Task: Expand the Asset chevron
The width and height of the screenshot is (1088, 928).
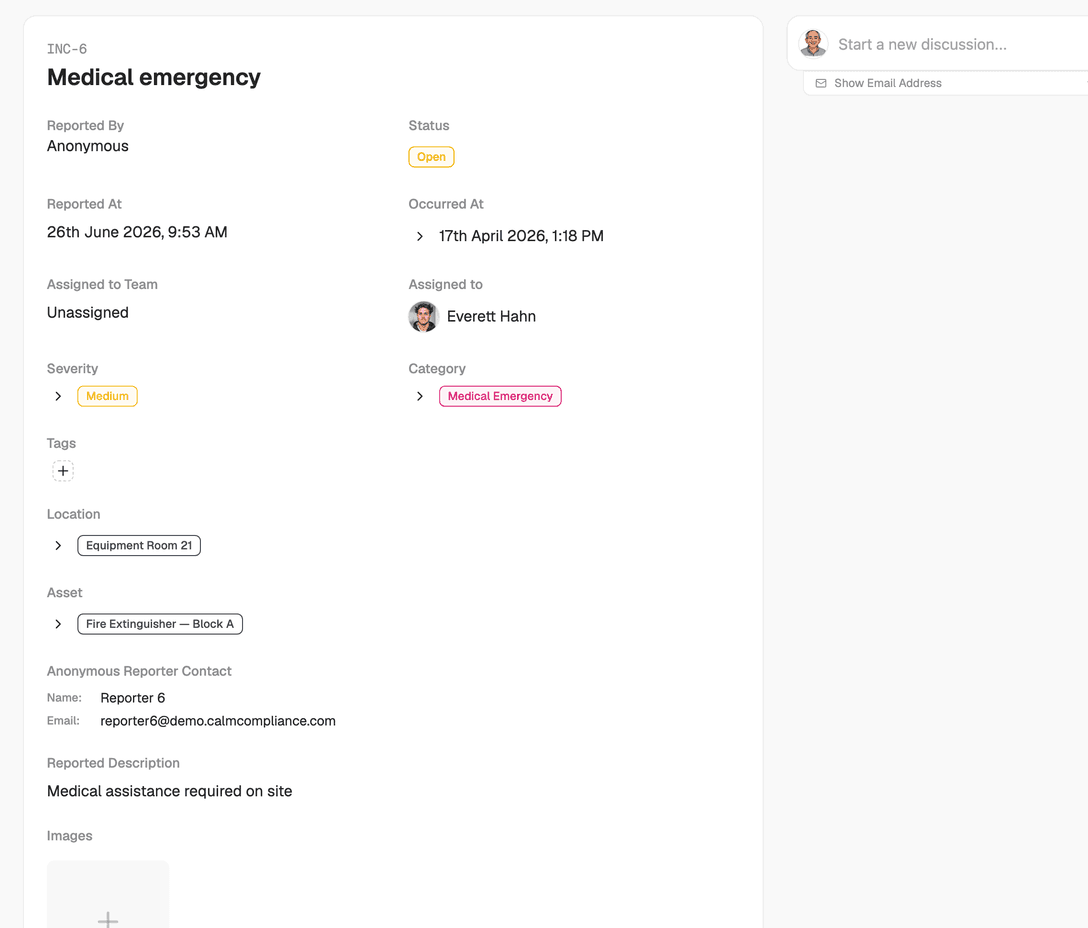Action: [x=58, y=624]
